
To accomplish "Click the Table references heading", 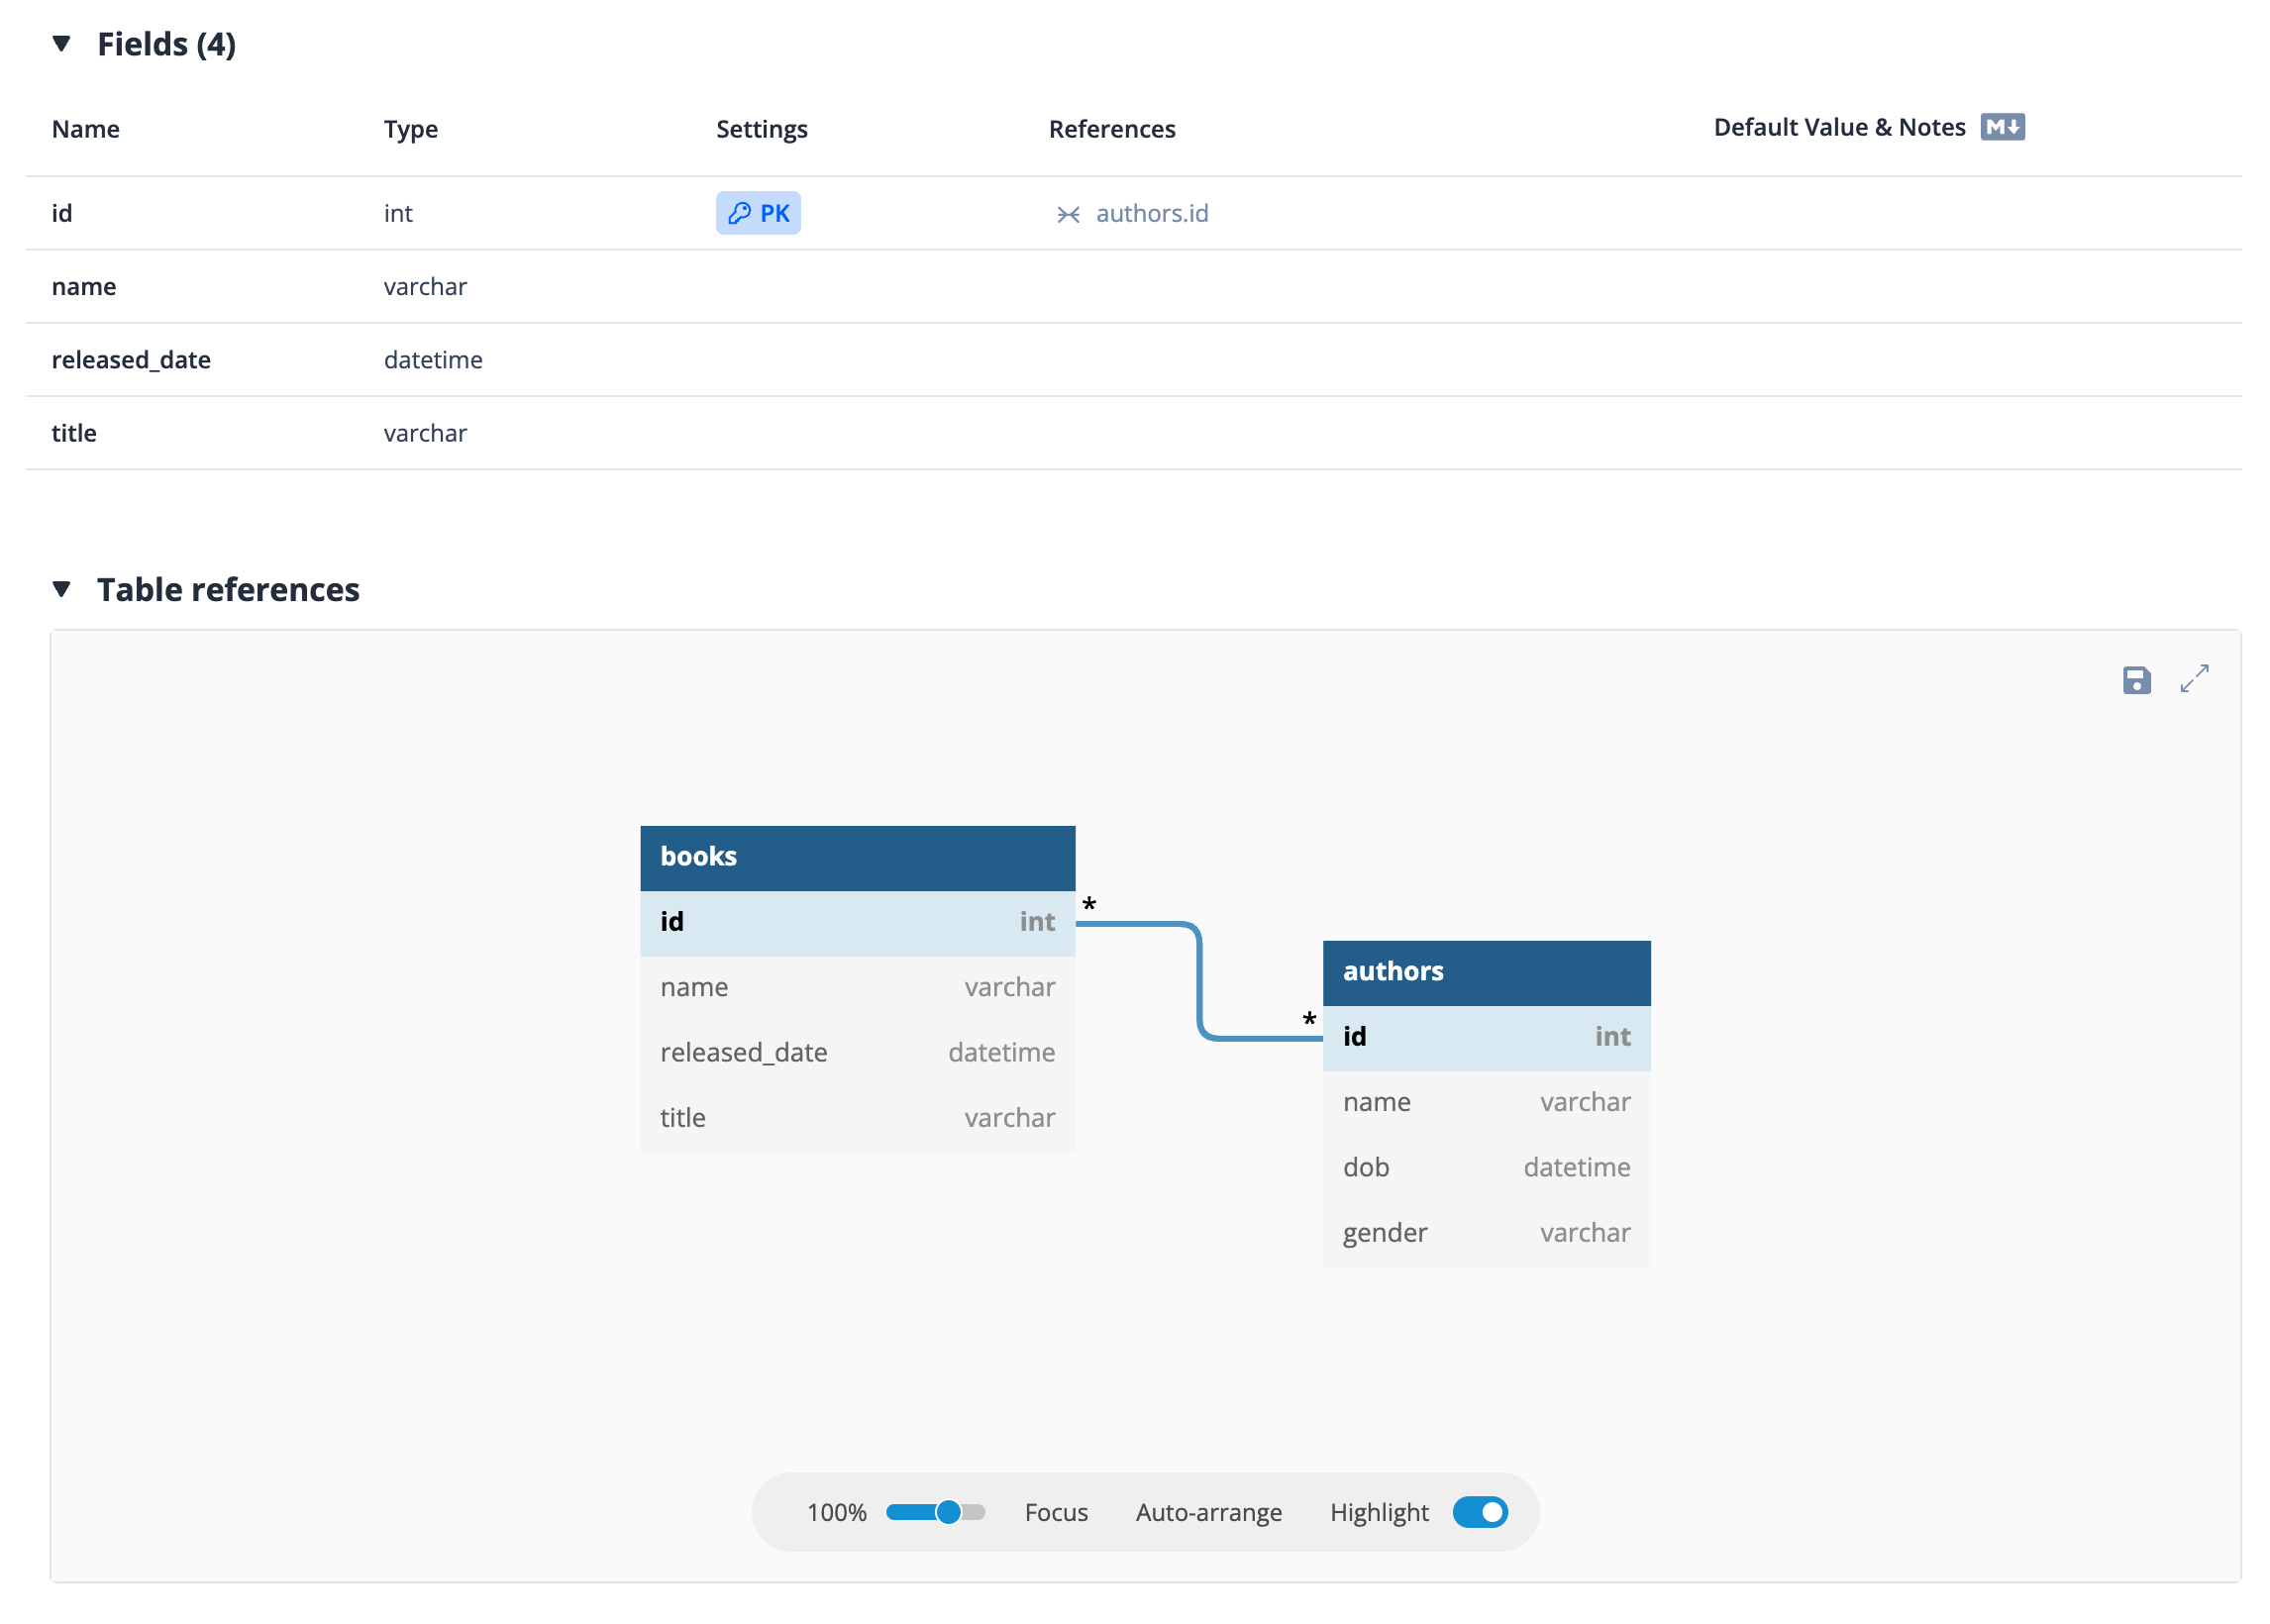I will (228, 590).
